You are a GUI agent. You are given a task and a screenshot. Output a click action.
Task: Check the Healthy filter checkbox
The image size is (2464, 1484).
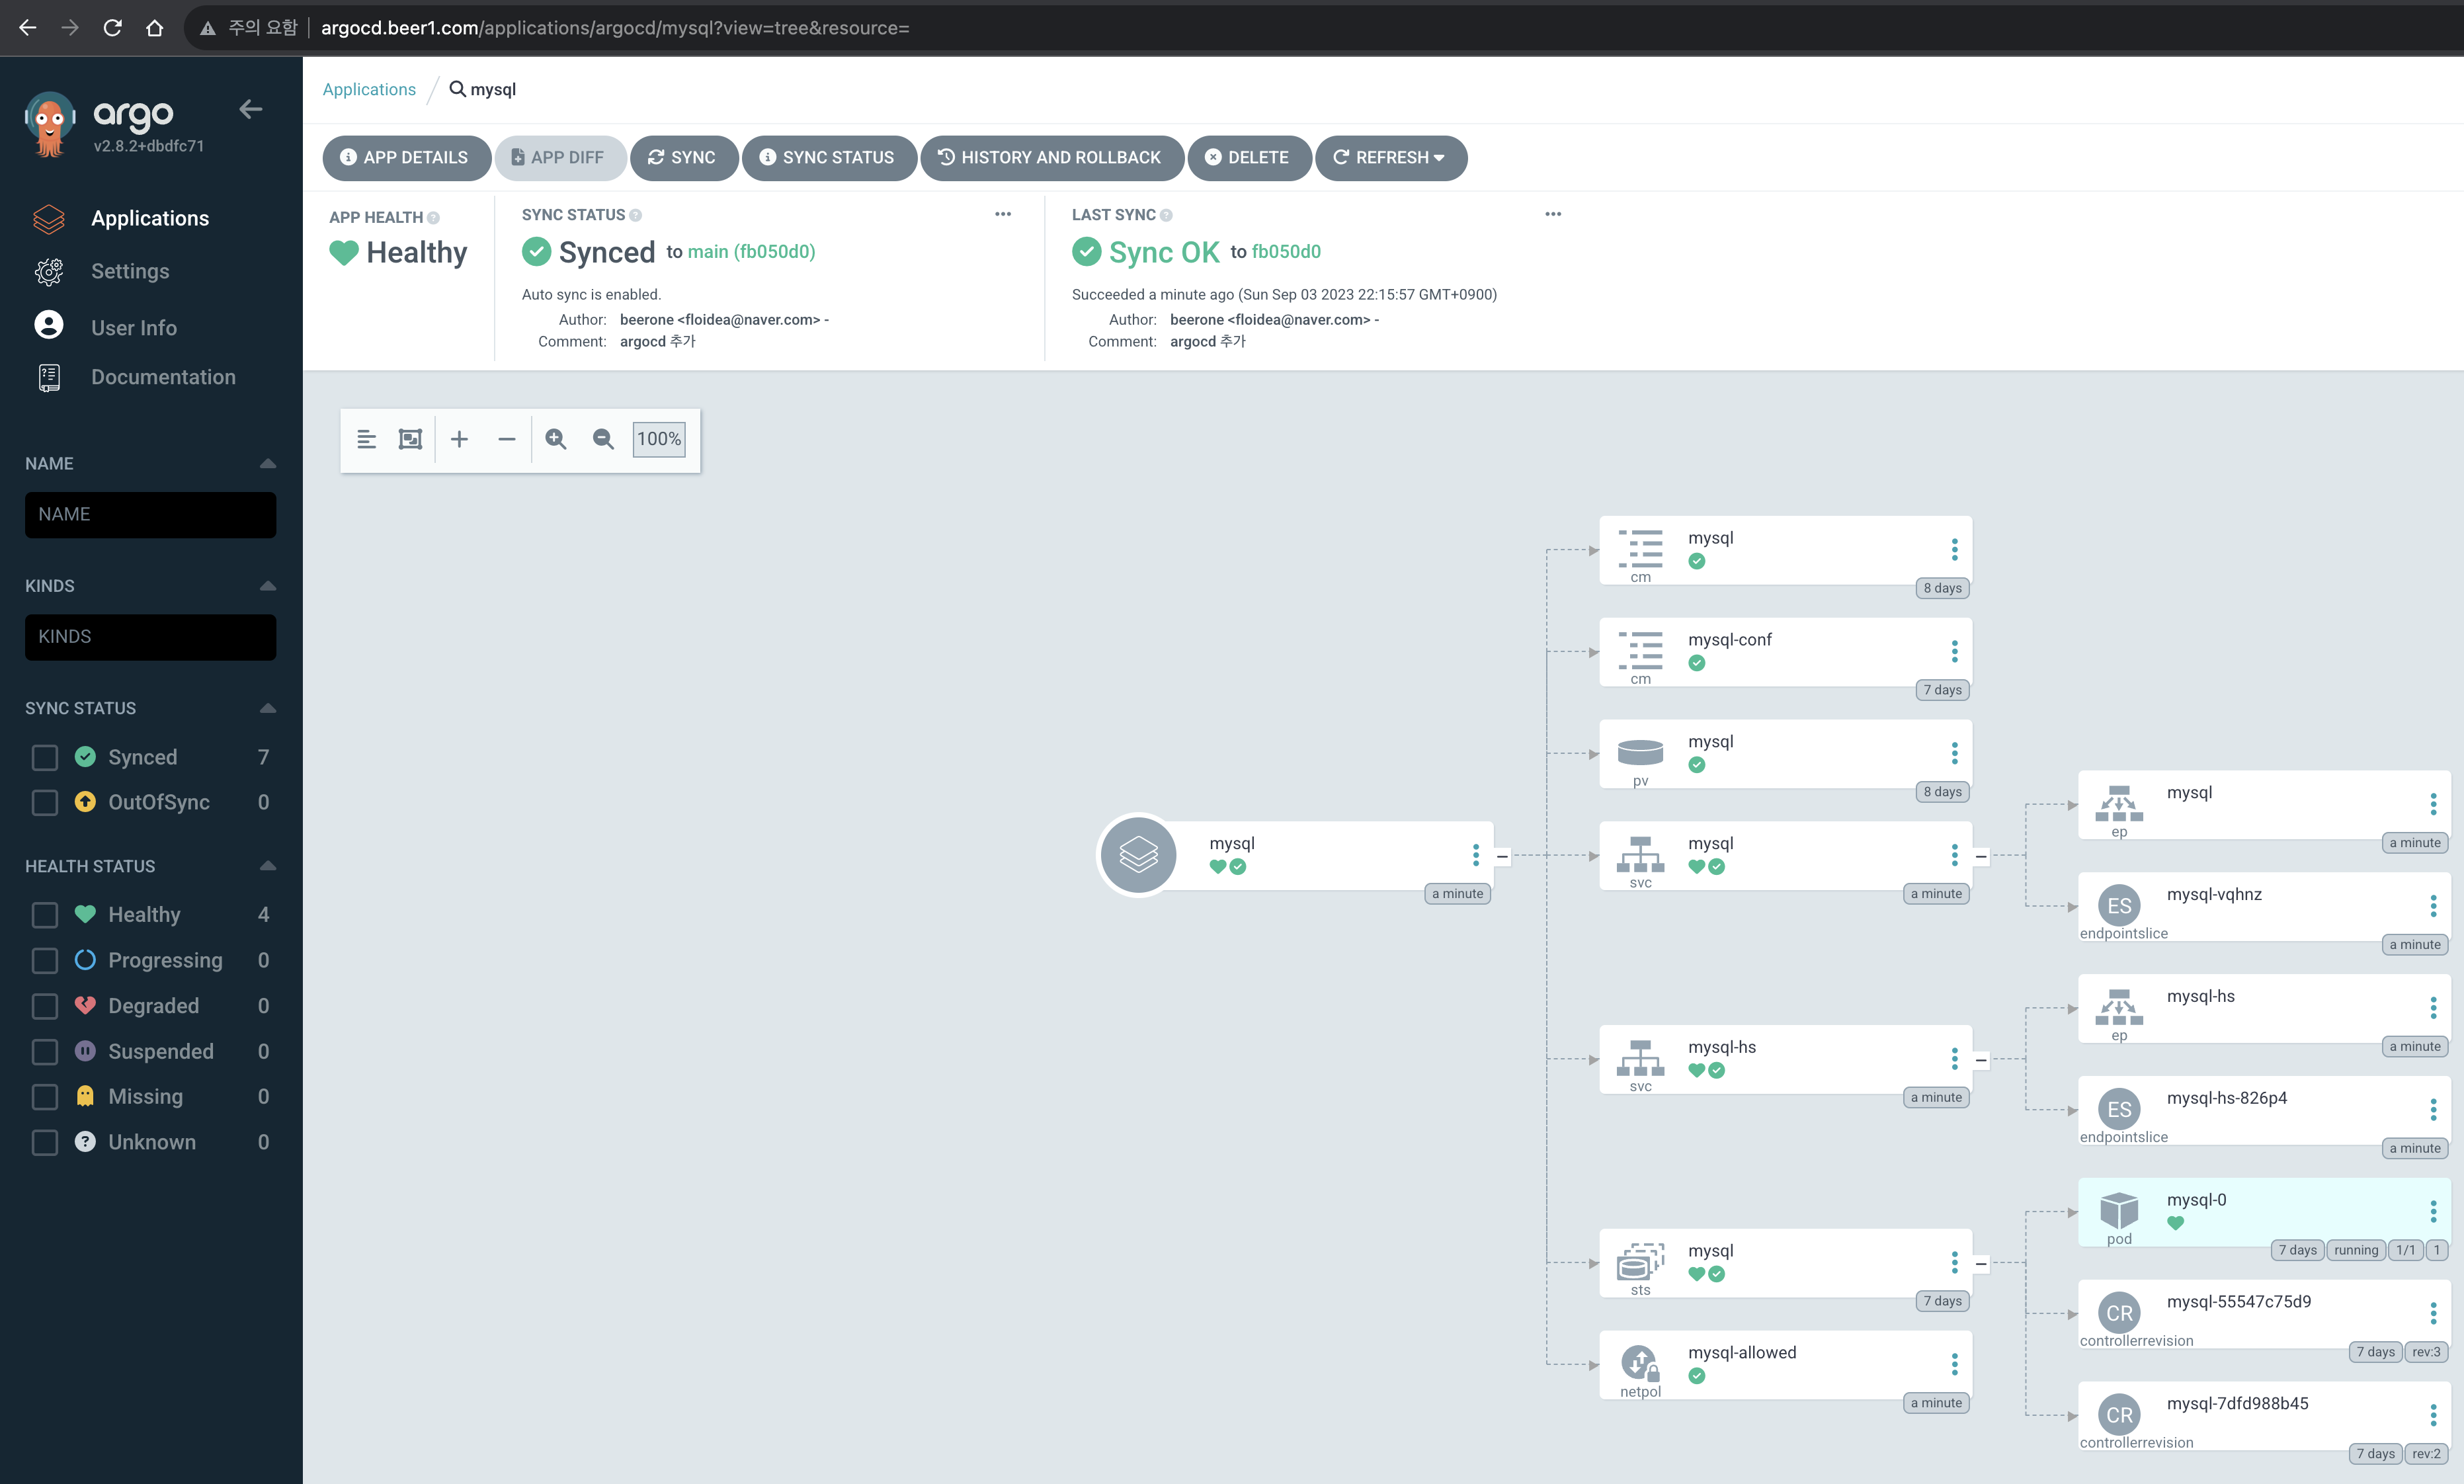tap(45, 915)
